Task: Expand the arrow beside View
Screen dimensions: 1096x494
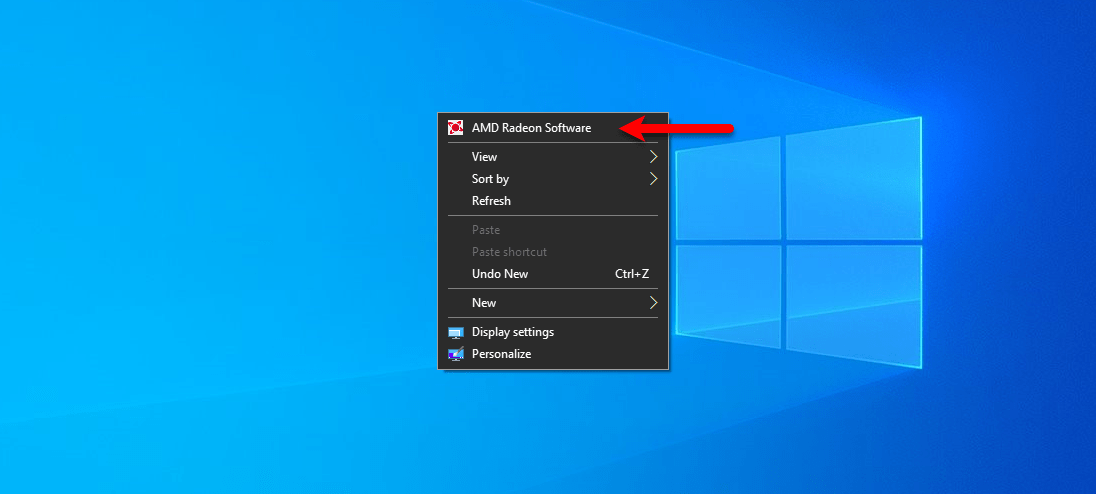Action: pos(654,157)
